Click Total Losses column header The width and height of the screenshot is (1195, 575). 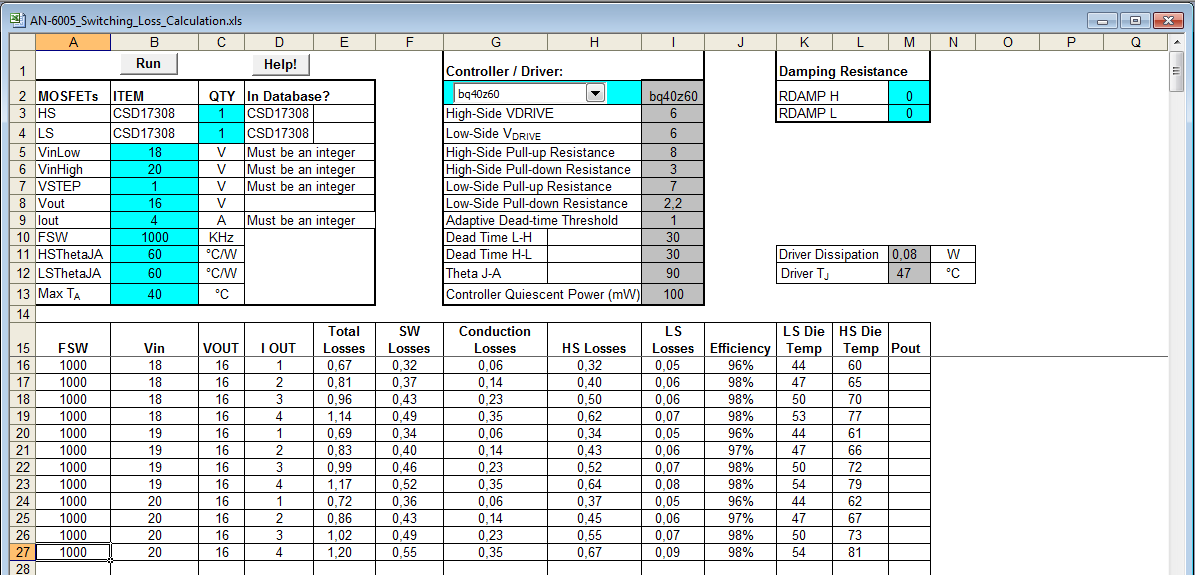pos(344,339)
